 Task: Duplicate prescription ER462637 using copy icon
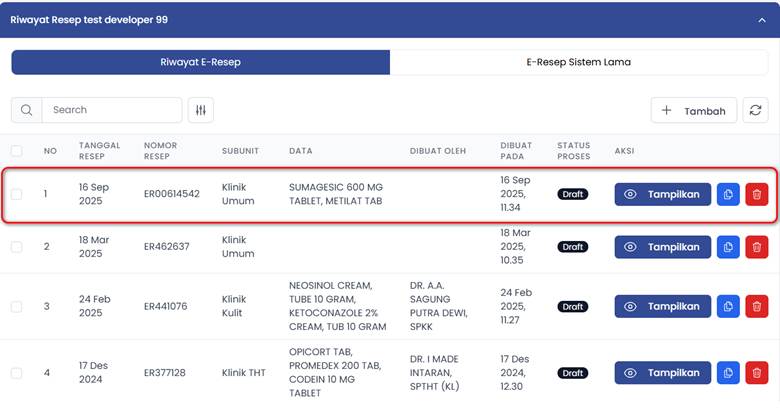728,247
